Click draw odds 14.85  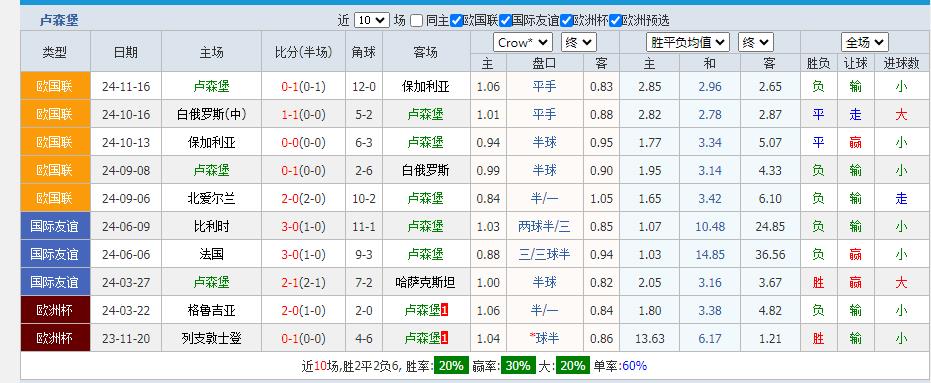tap(710, 255)
